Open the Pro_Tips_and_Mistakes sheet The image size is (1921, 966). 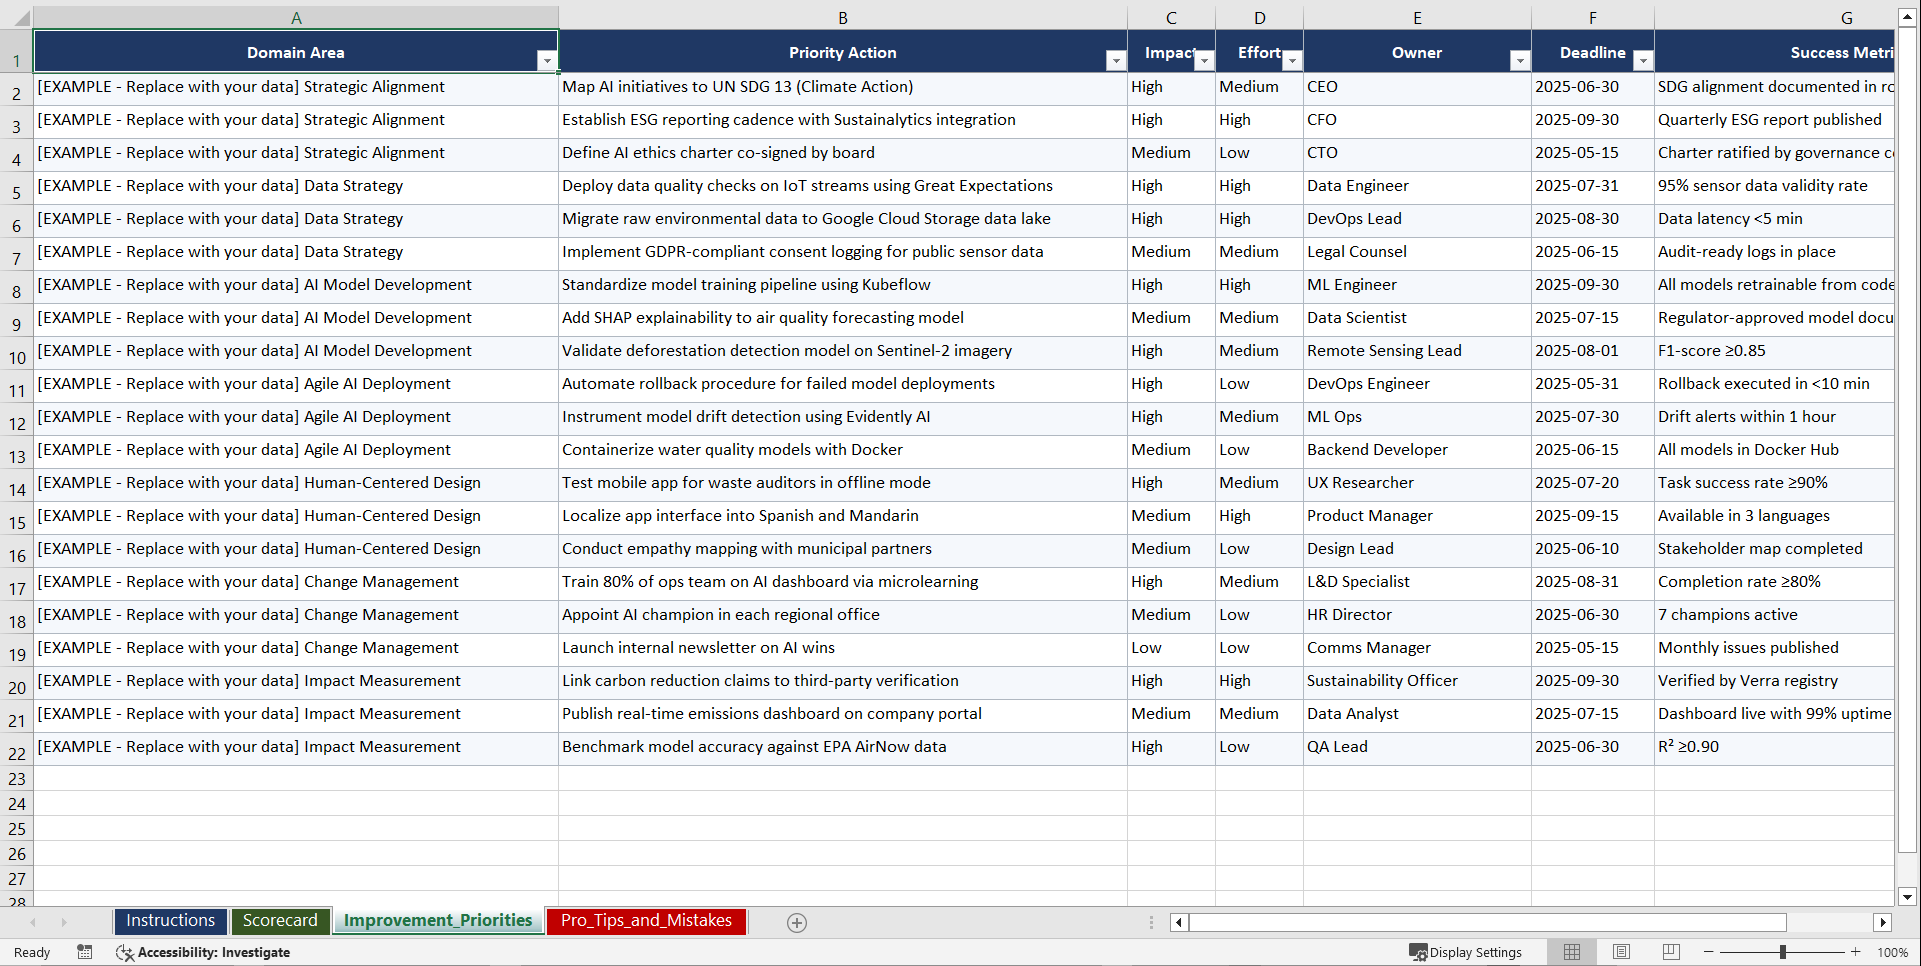click(x=646, y=920)
